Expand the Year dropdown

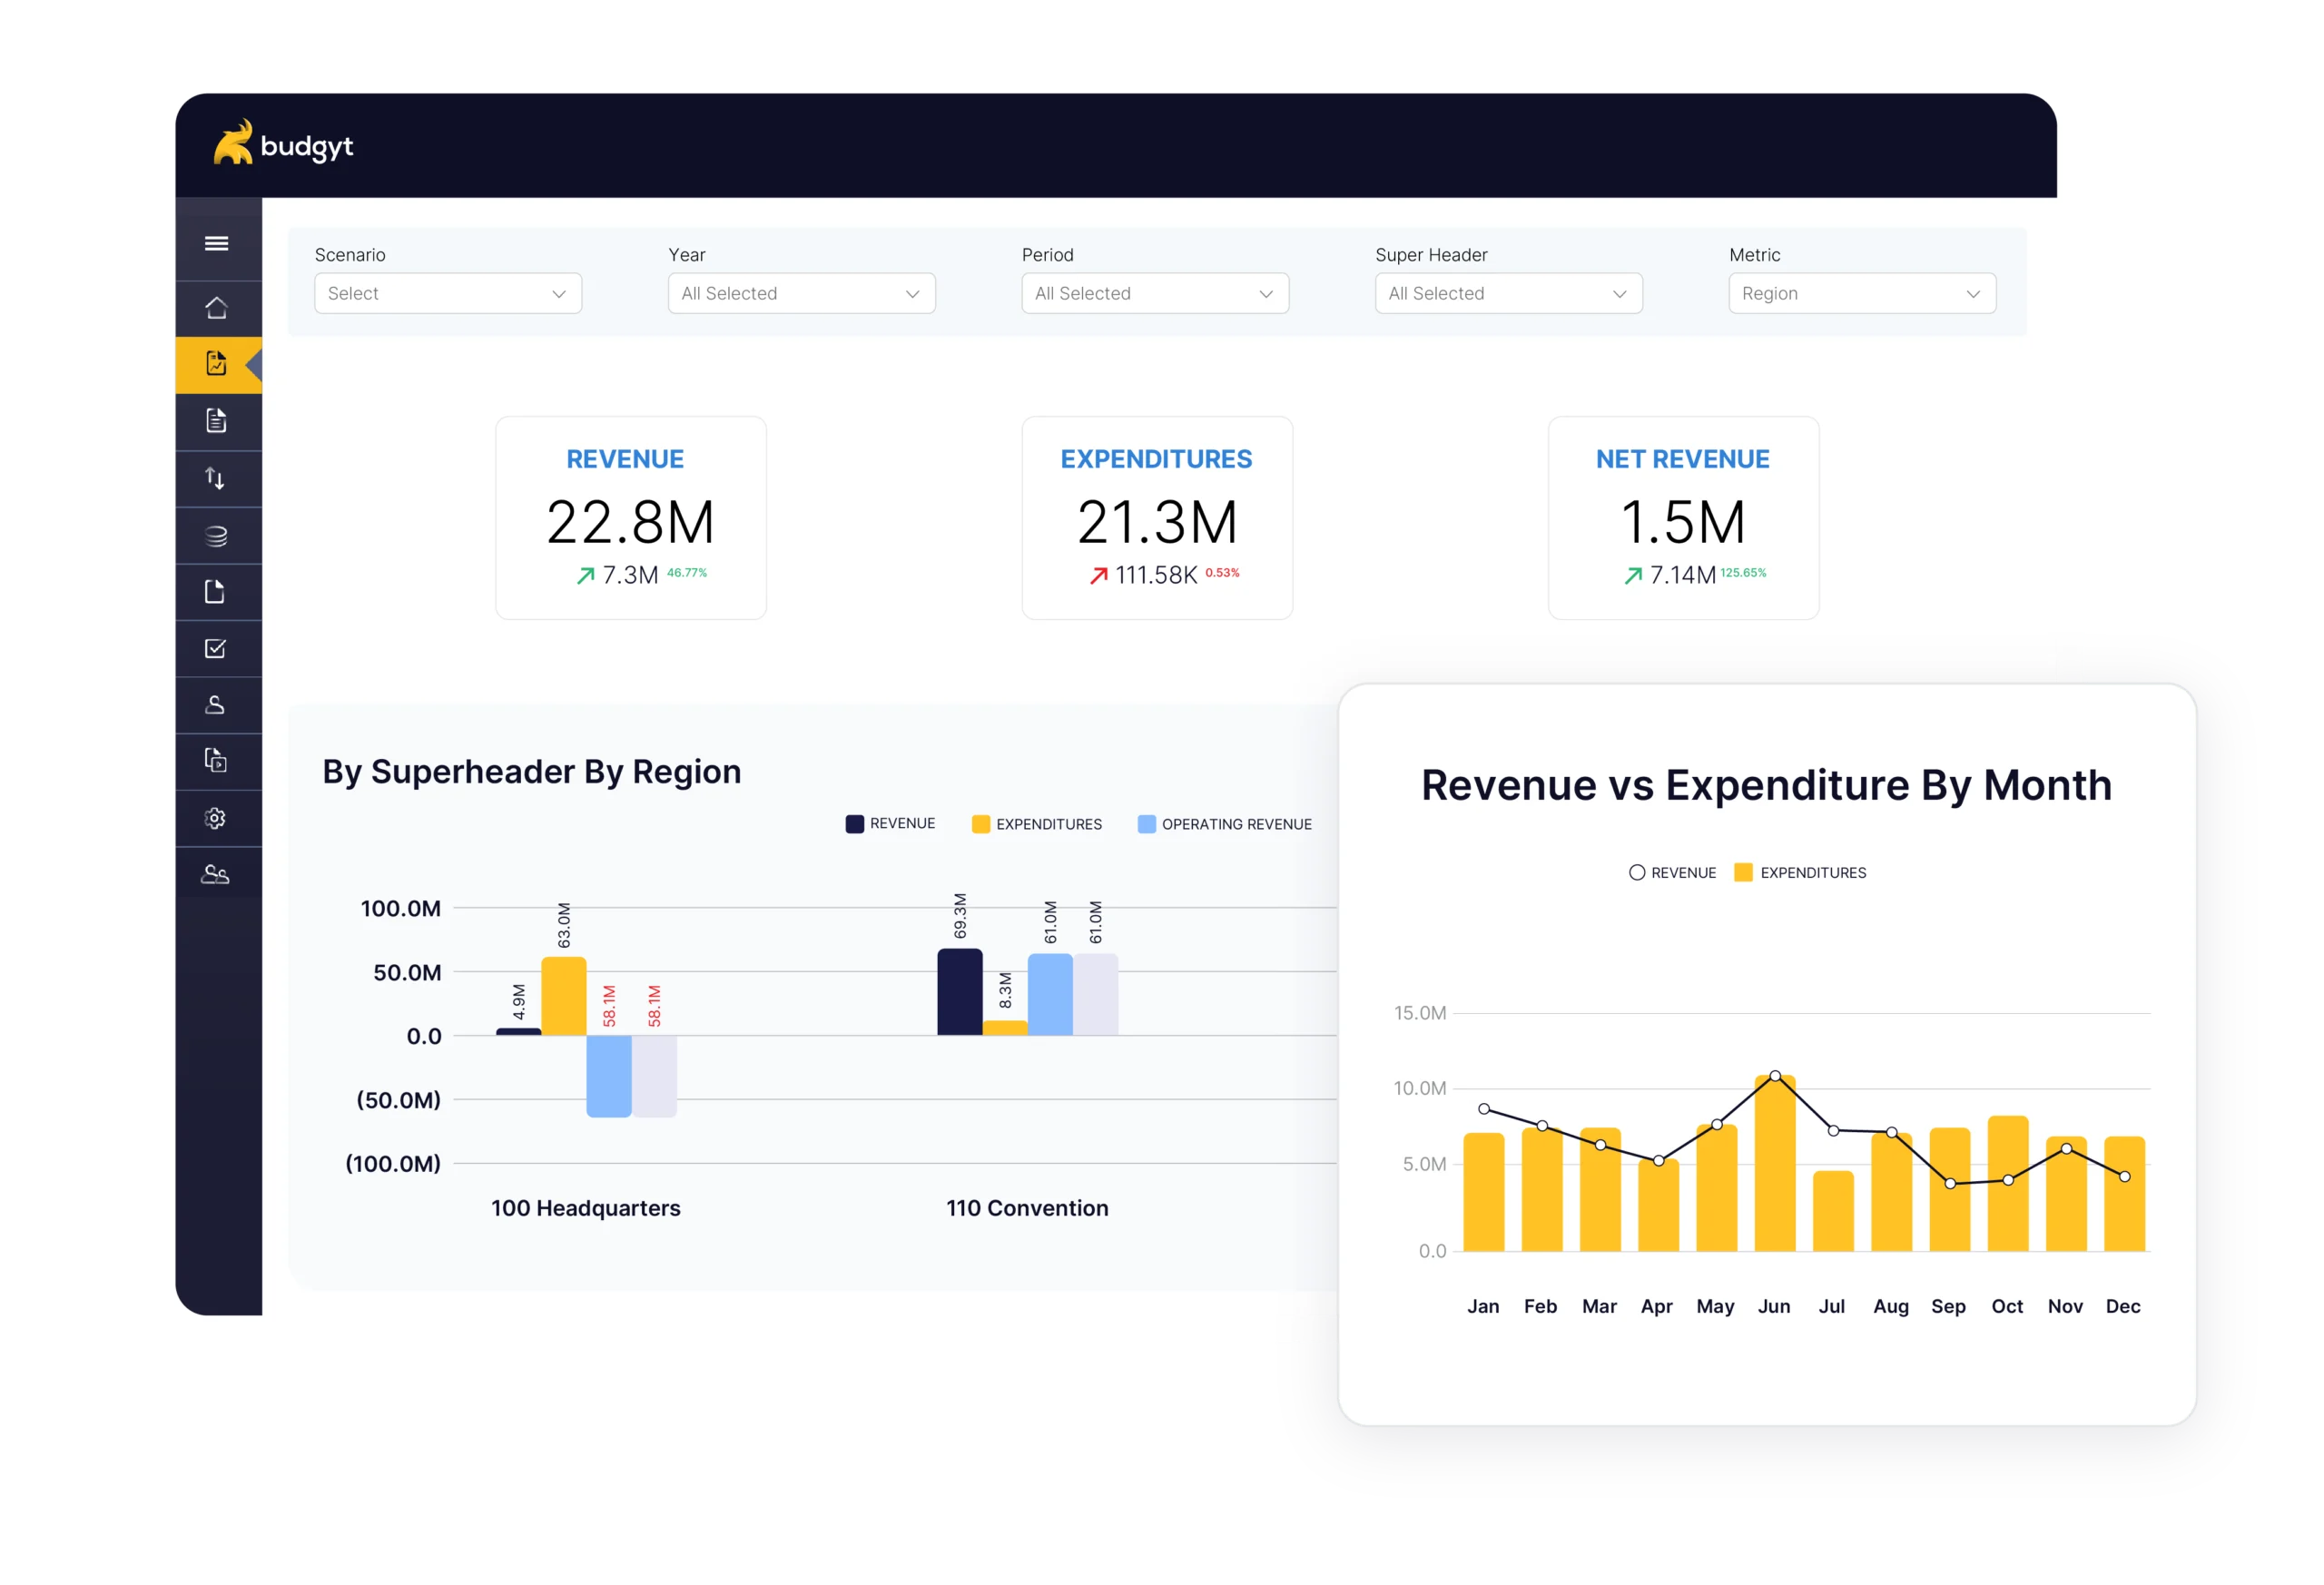801,293
